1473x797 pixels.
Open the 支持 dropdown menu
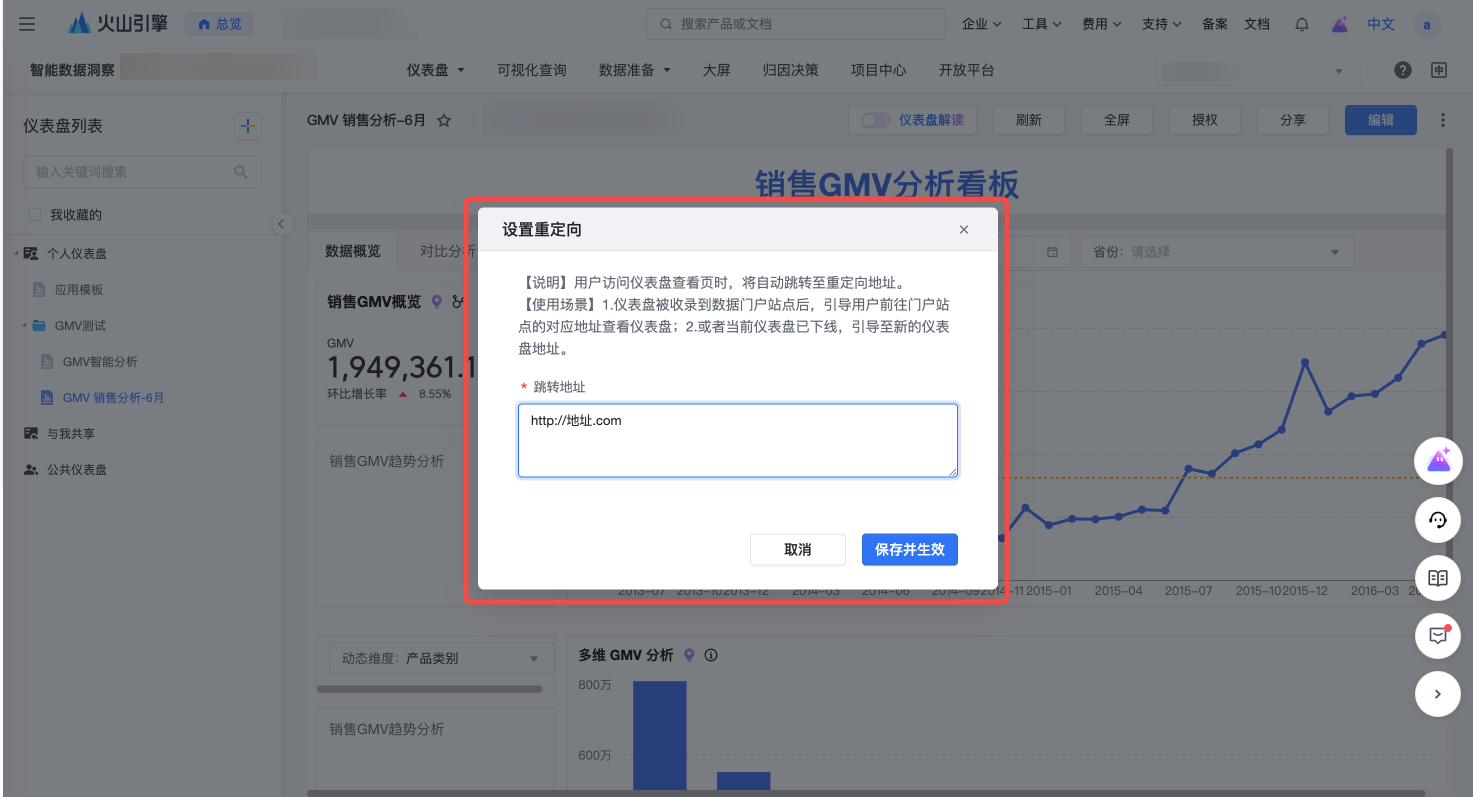1162,24
